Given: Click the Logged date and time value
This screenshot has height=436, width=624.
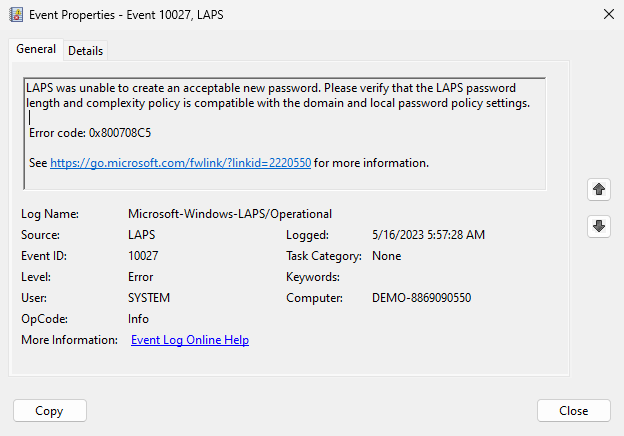Looking at the screenshot, I should pos(429,235).
